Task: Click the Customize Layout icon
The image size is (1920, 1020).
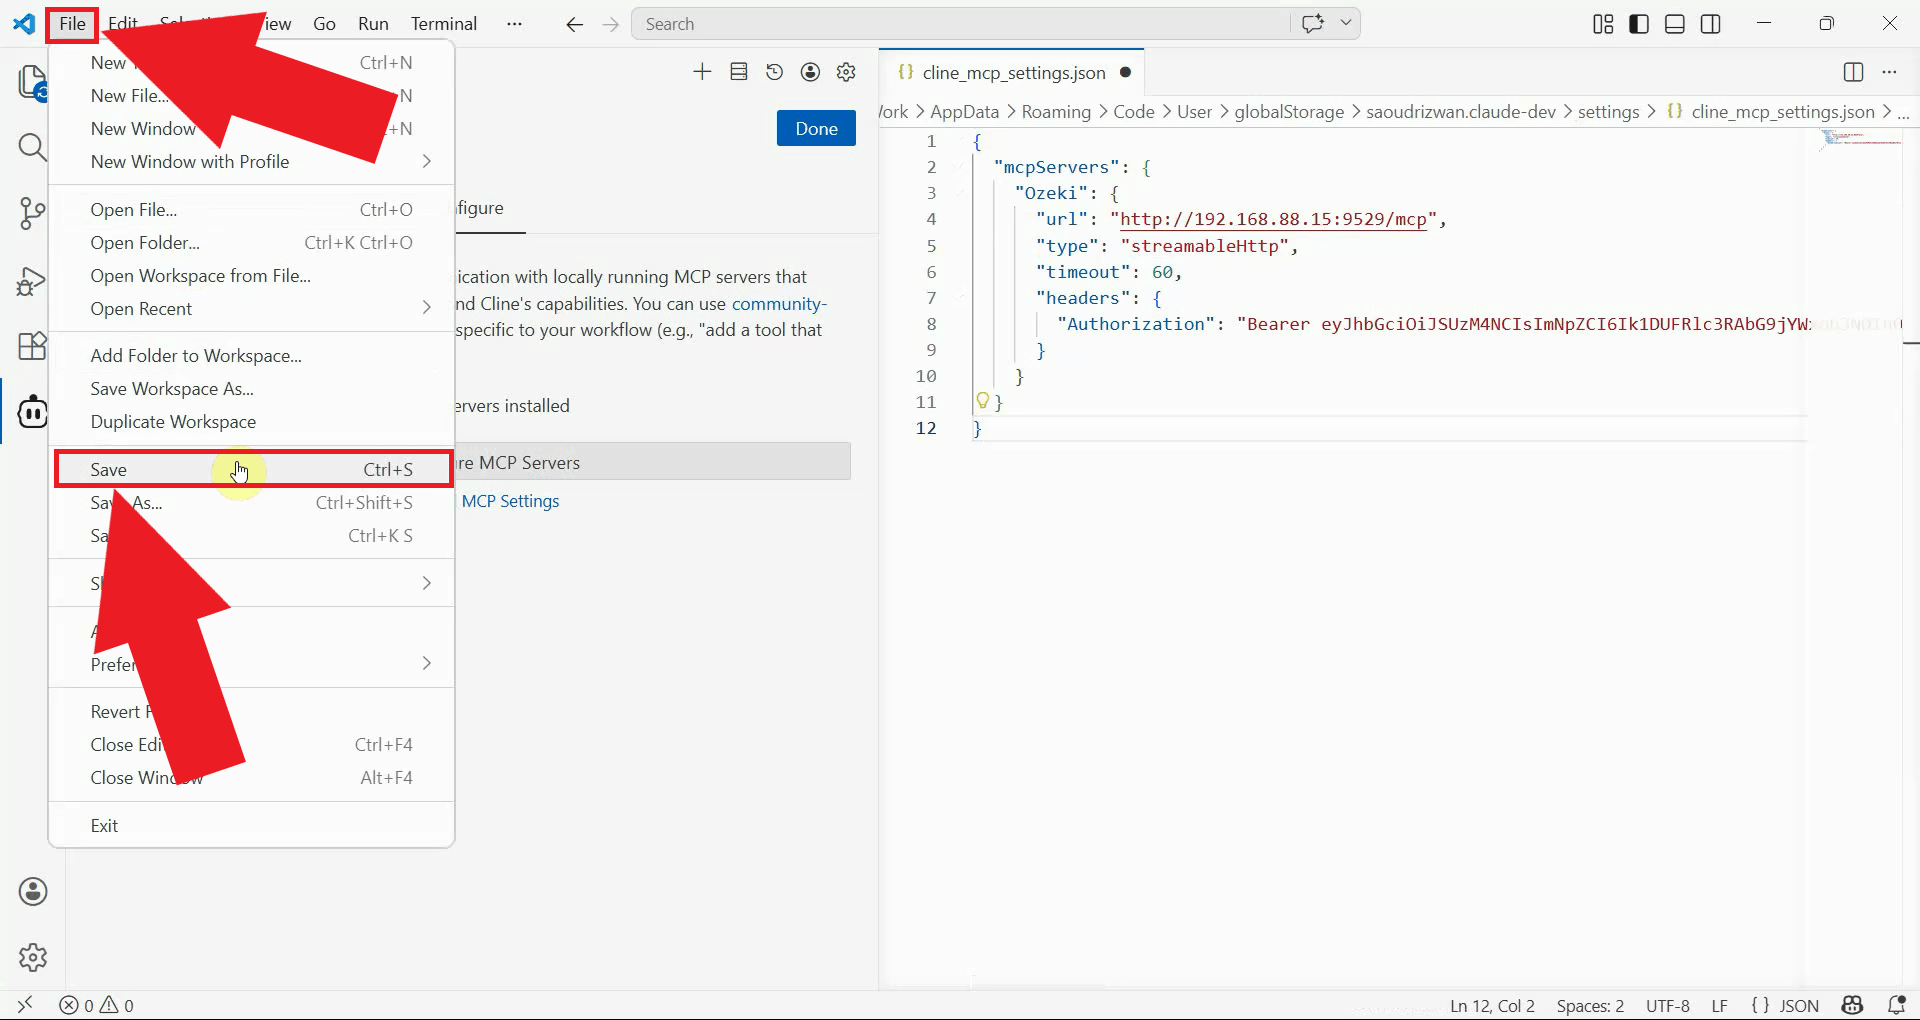Action: point(1603,24)
